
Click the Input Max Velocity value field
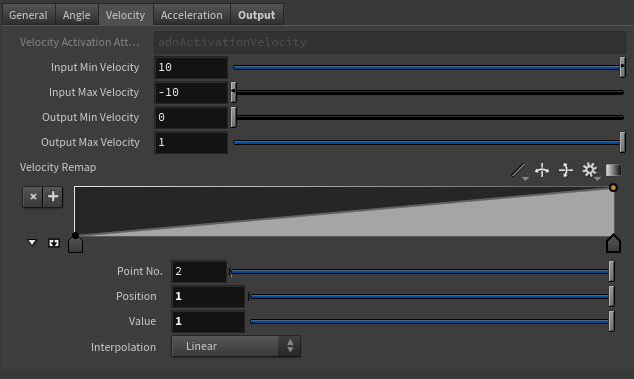click(x=191, y=92)
